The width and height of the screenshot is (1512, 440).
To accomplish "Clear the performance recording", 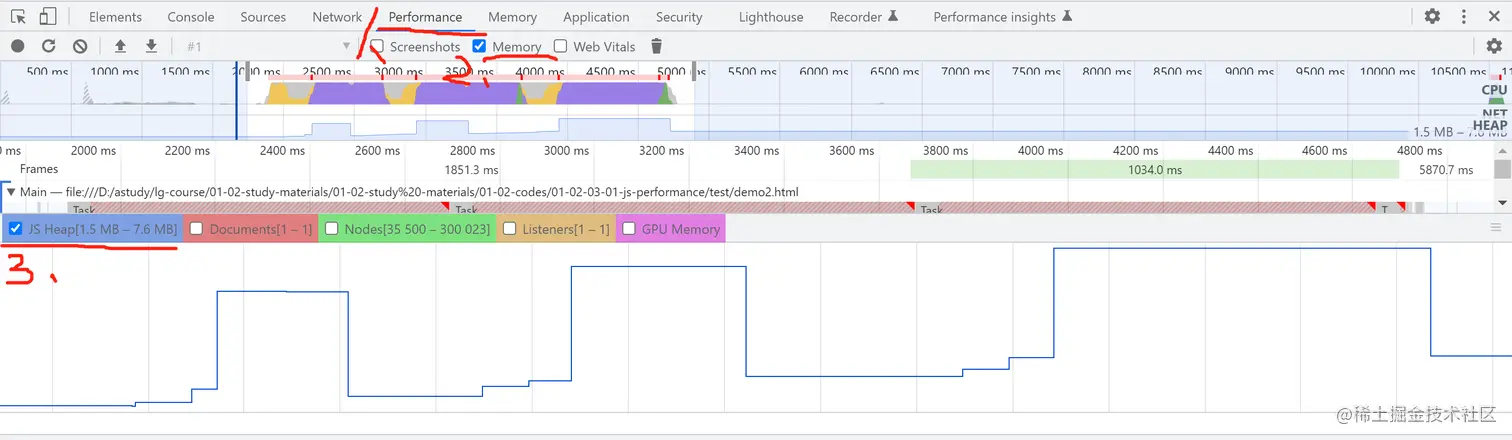I will [x=80, y=46].
